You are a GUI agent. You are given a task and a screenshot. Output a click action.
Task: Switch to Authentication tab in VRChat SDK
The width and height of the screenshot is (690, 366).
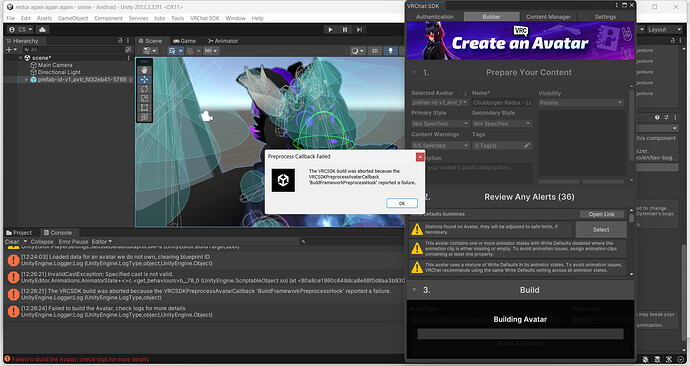pyautogui.click(x=434, y=17)
